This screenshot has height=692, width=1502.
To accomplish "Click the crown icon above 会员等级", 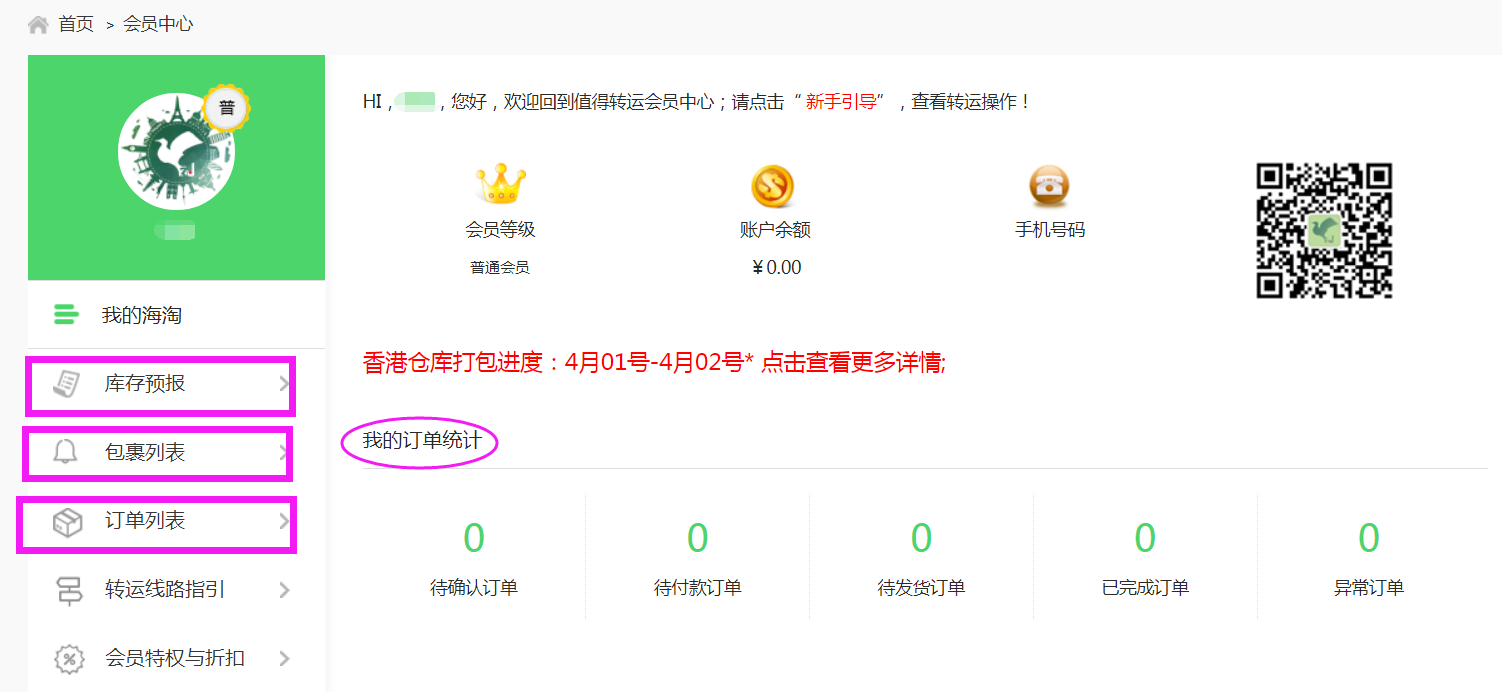I will pos(499,186).
